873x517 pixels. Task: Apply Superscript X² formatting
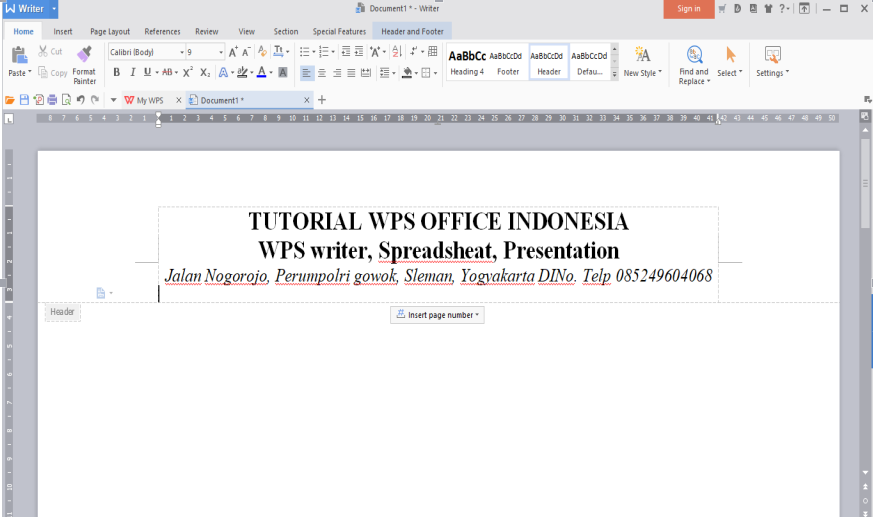click(188, 72)
